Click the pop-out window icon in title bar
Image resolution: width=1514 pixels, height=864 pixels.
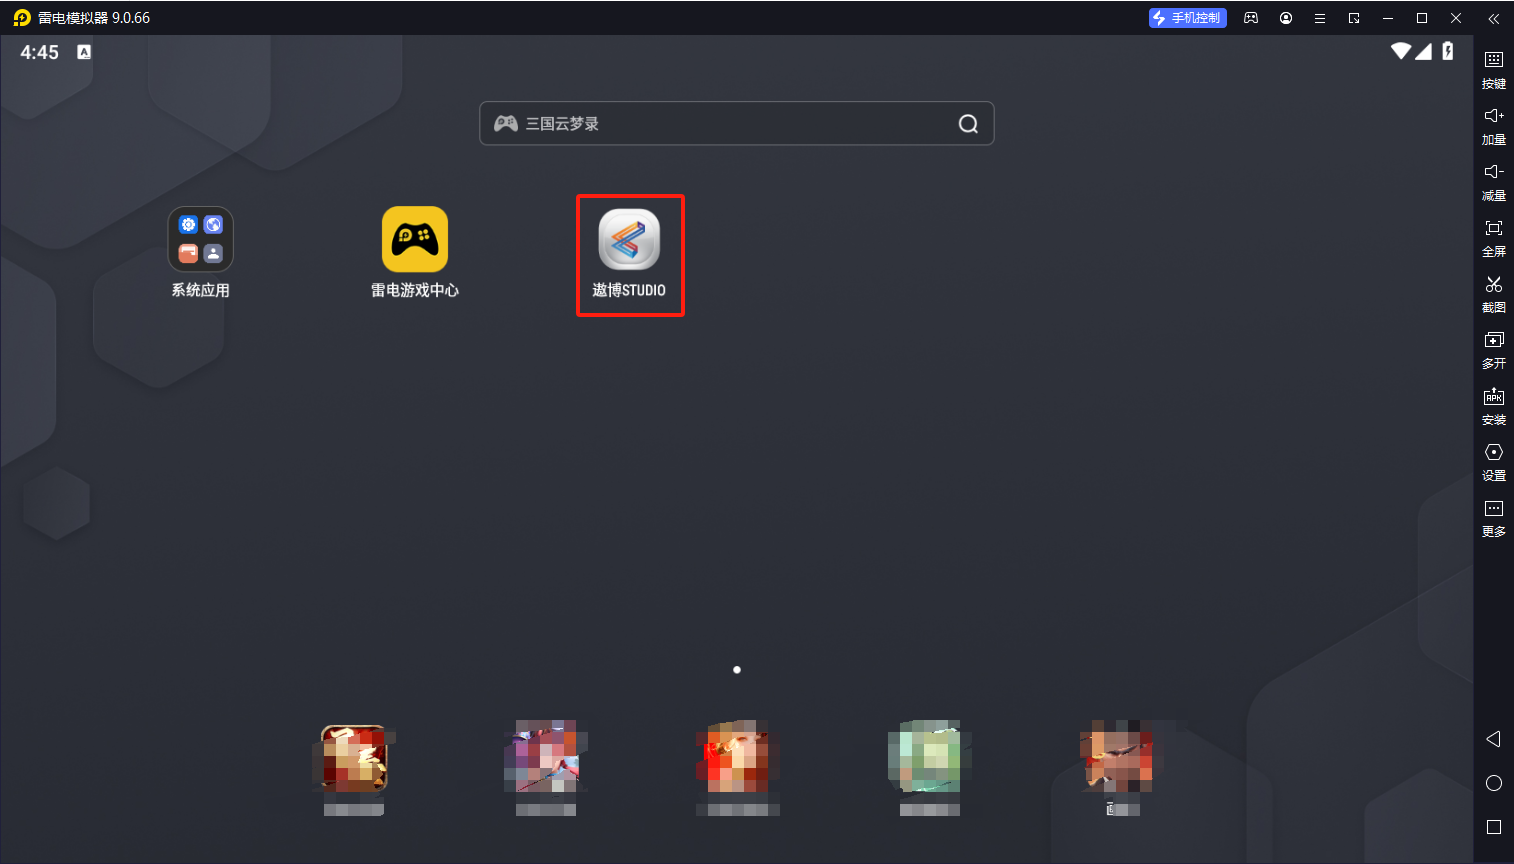point(1354,18)
